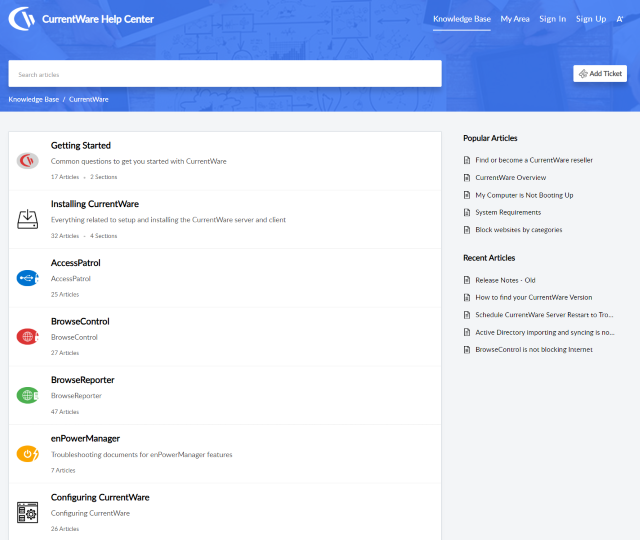Click the Knowledge Base breadcrumb link
The image size is (640, 540).
[33, 99]
